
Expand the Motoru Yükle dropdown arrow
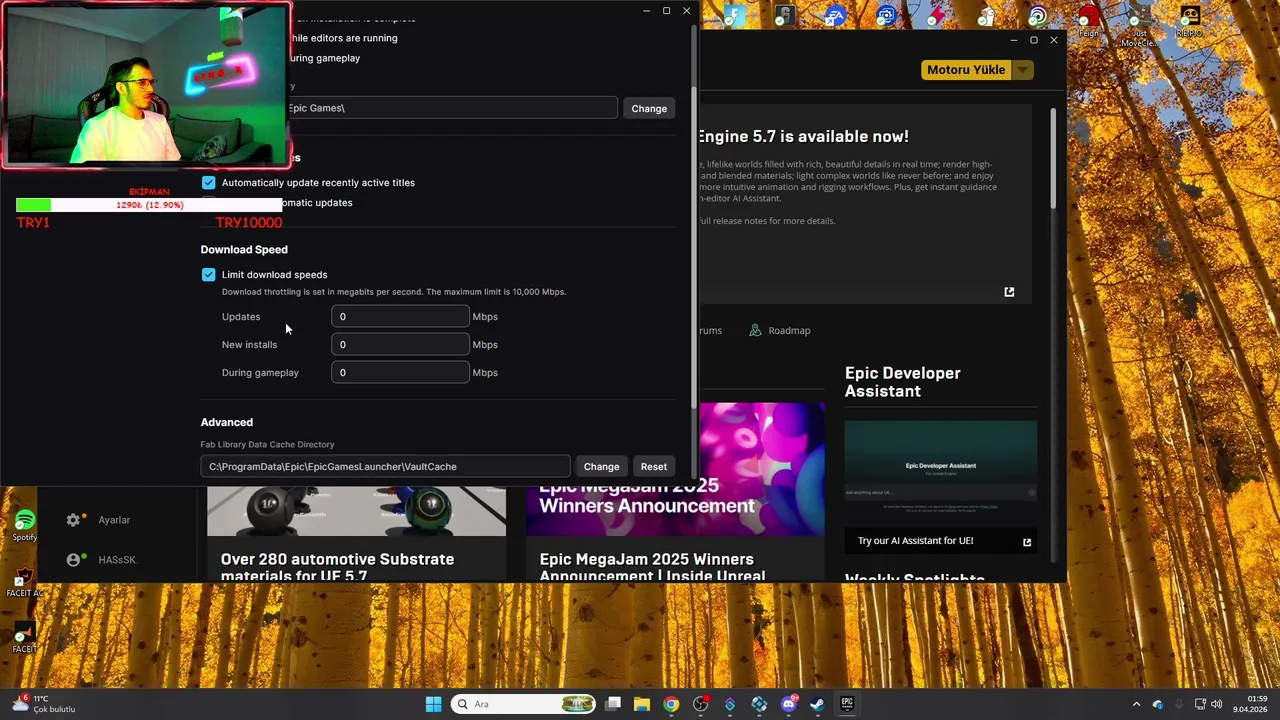click(x=1022, y=70)
